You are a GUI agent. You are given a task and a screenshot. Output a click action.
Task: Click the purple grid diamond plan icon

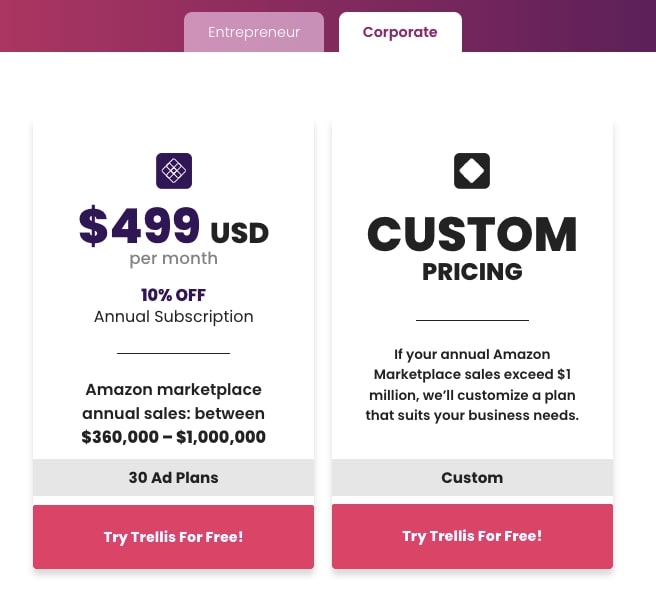coord(174,171)
